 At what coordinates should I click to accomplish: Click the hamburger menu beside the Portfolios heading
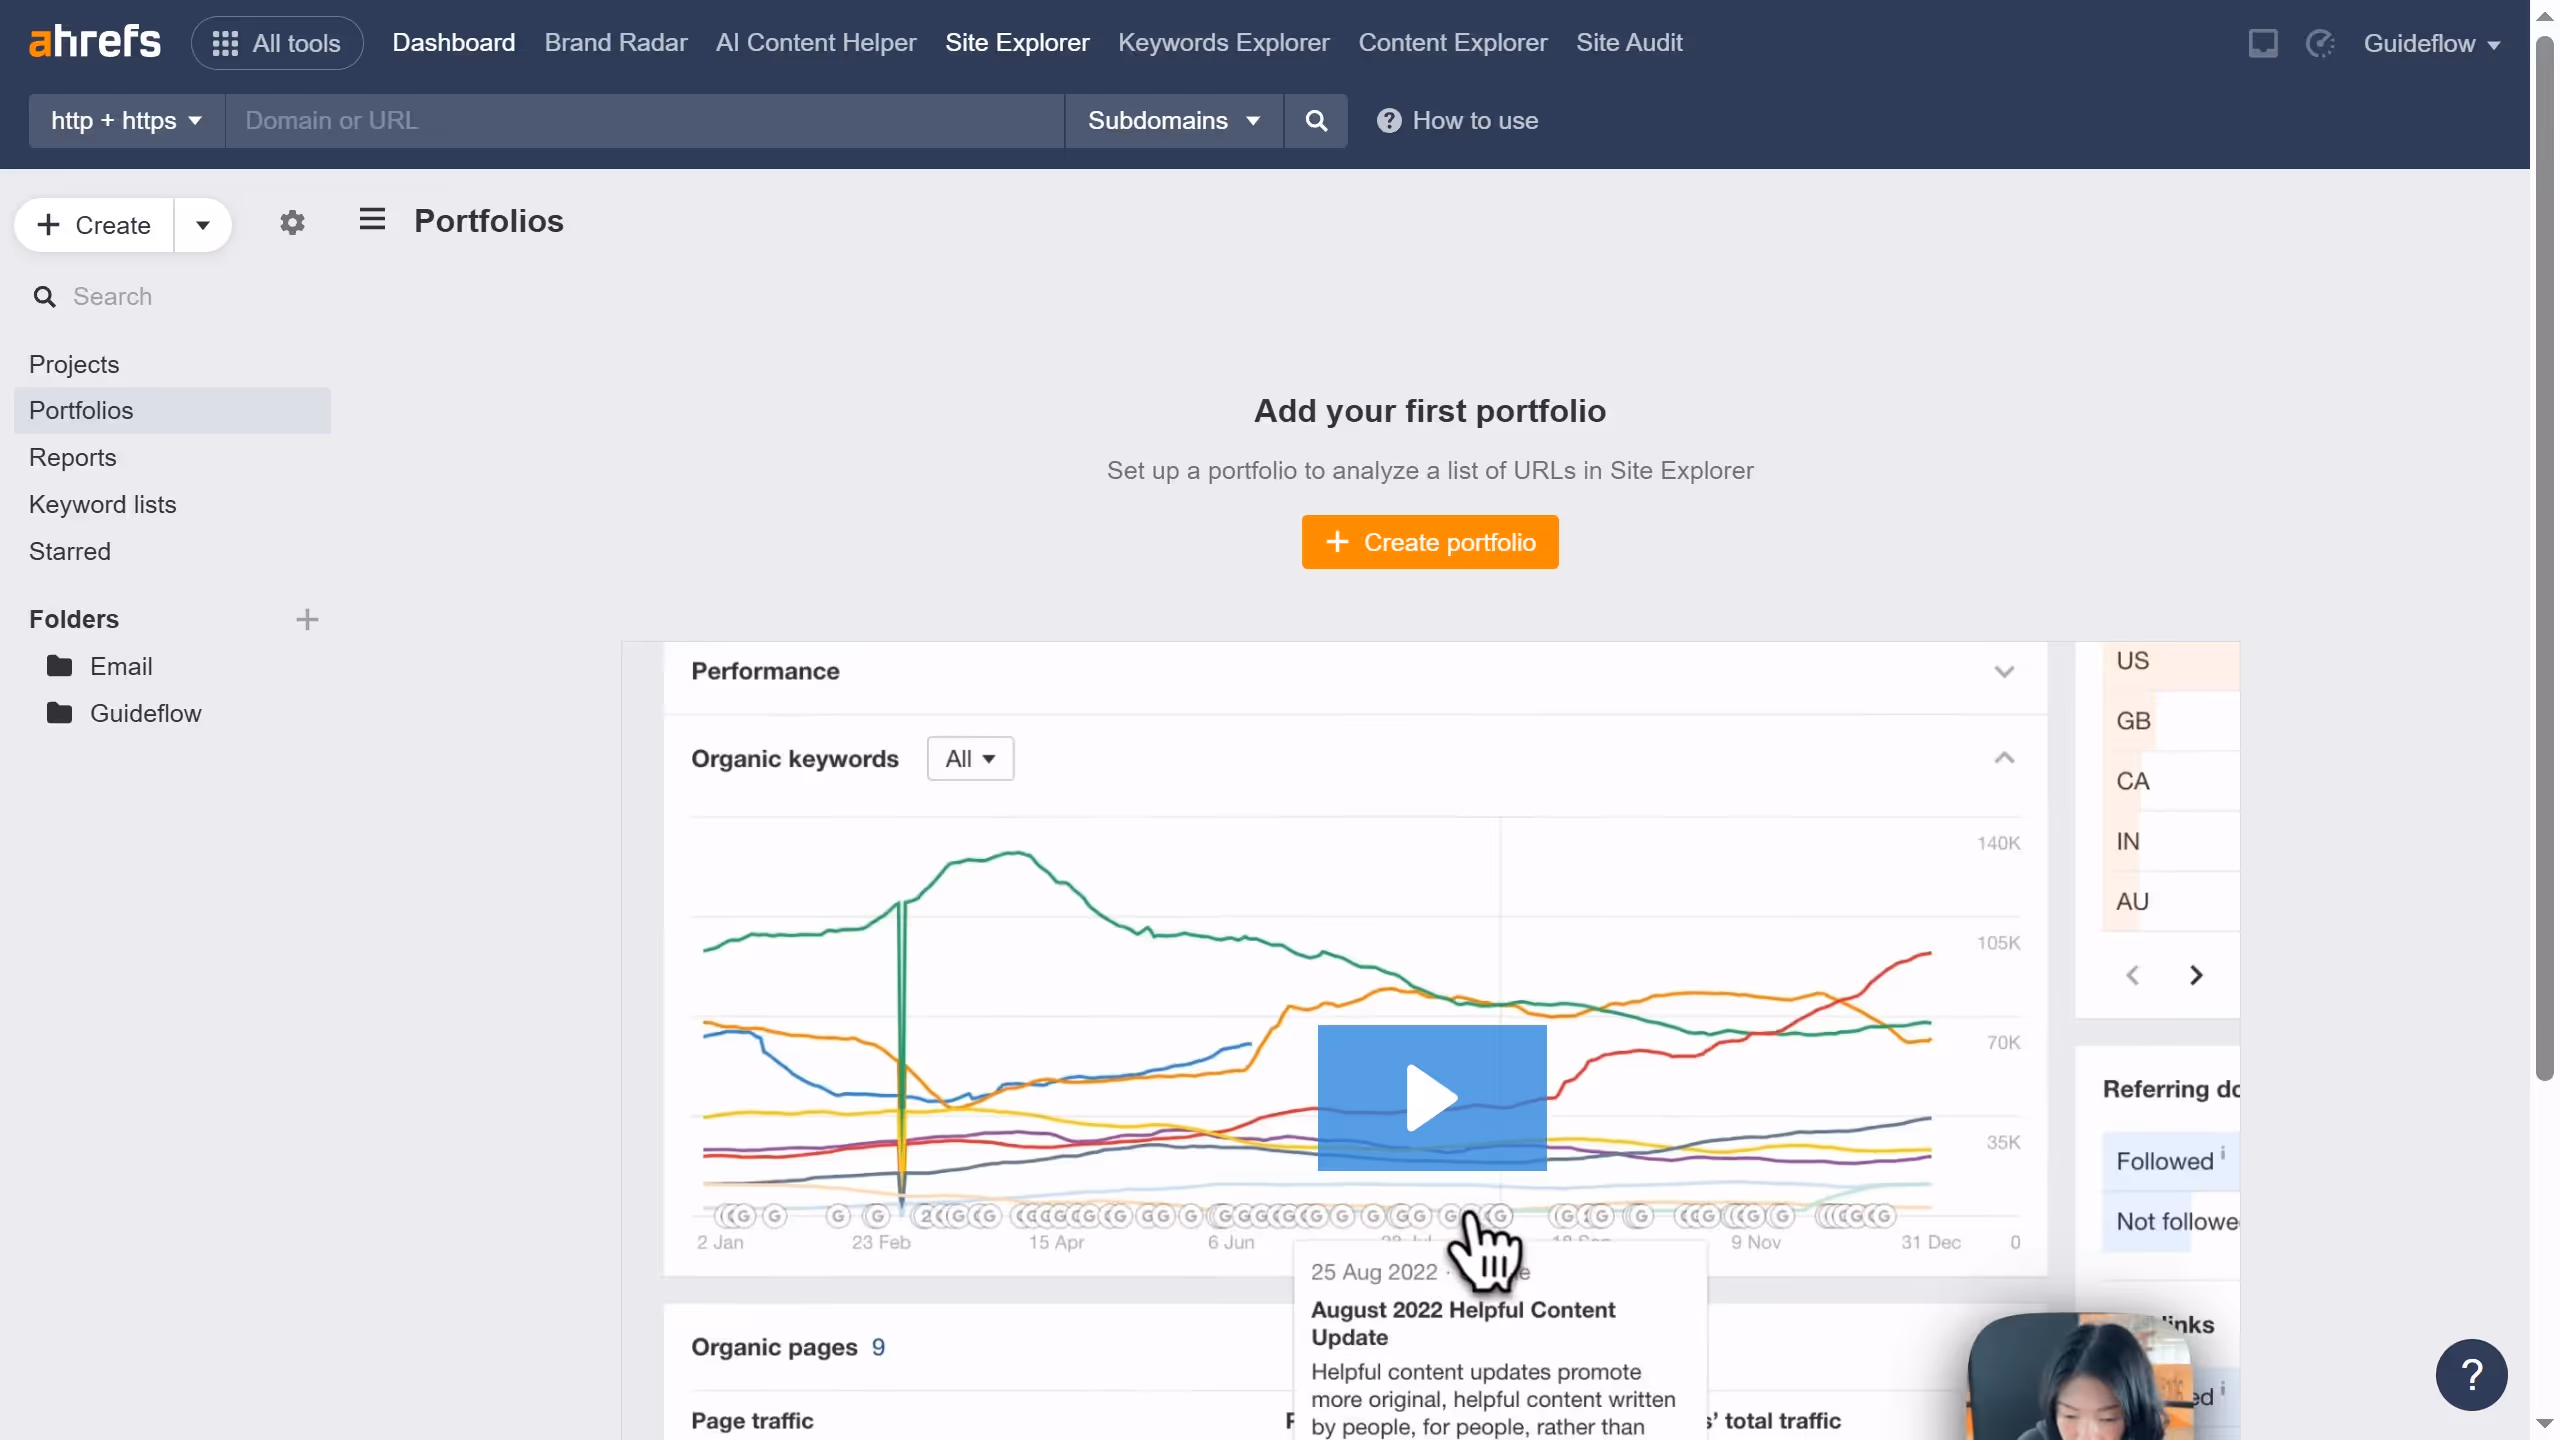coord(372,219)
